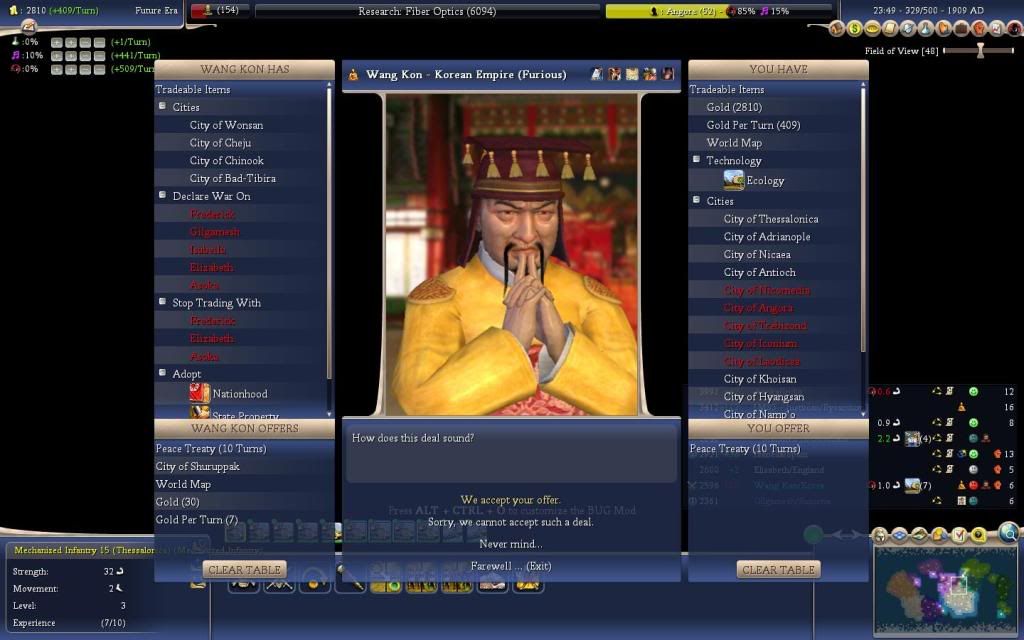The width and height of the screenshot is (1024, 640).
Task: Open the Info Screen chart icon
Action: (x=996, y=29)
